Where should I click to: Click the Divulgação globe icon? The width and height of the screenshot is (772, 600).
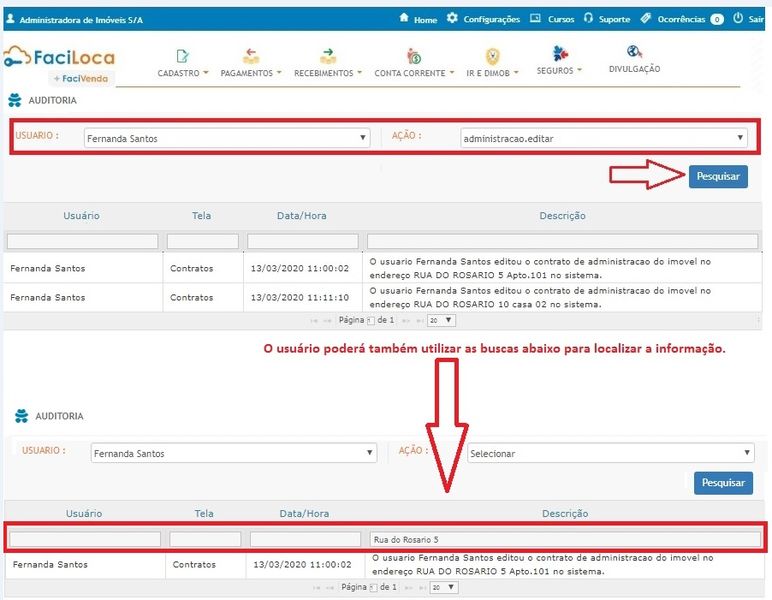pos(634,52)
